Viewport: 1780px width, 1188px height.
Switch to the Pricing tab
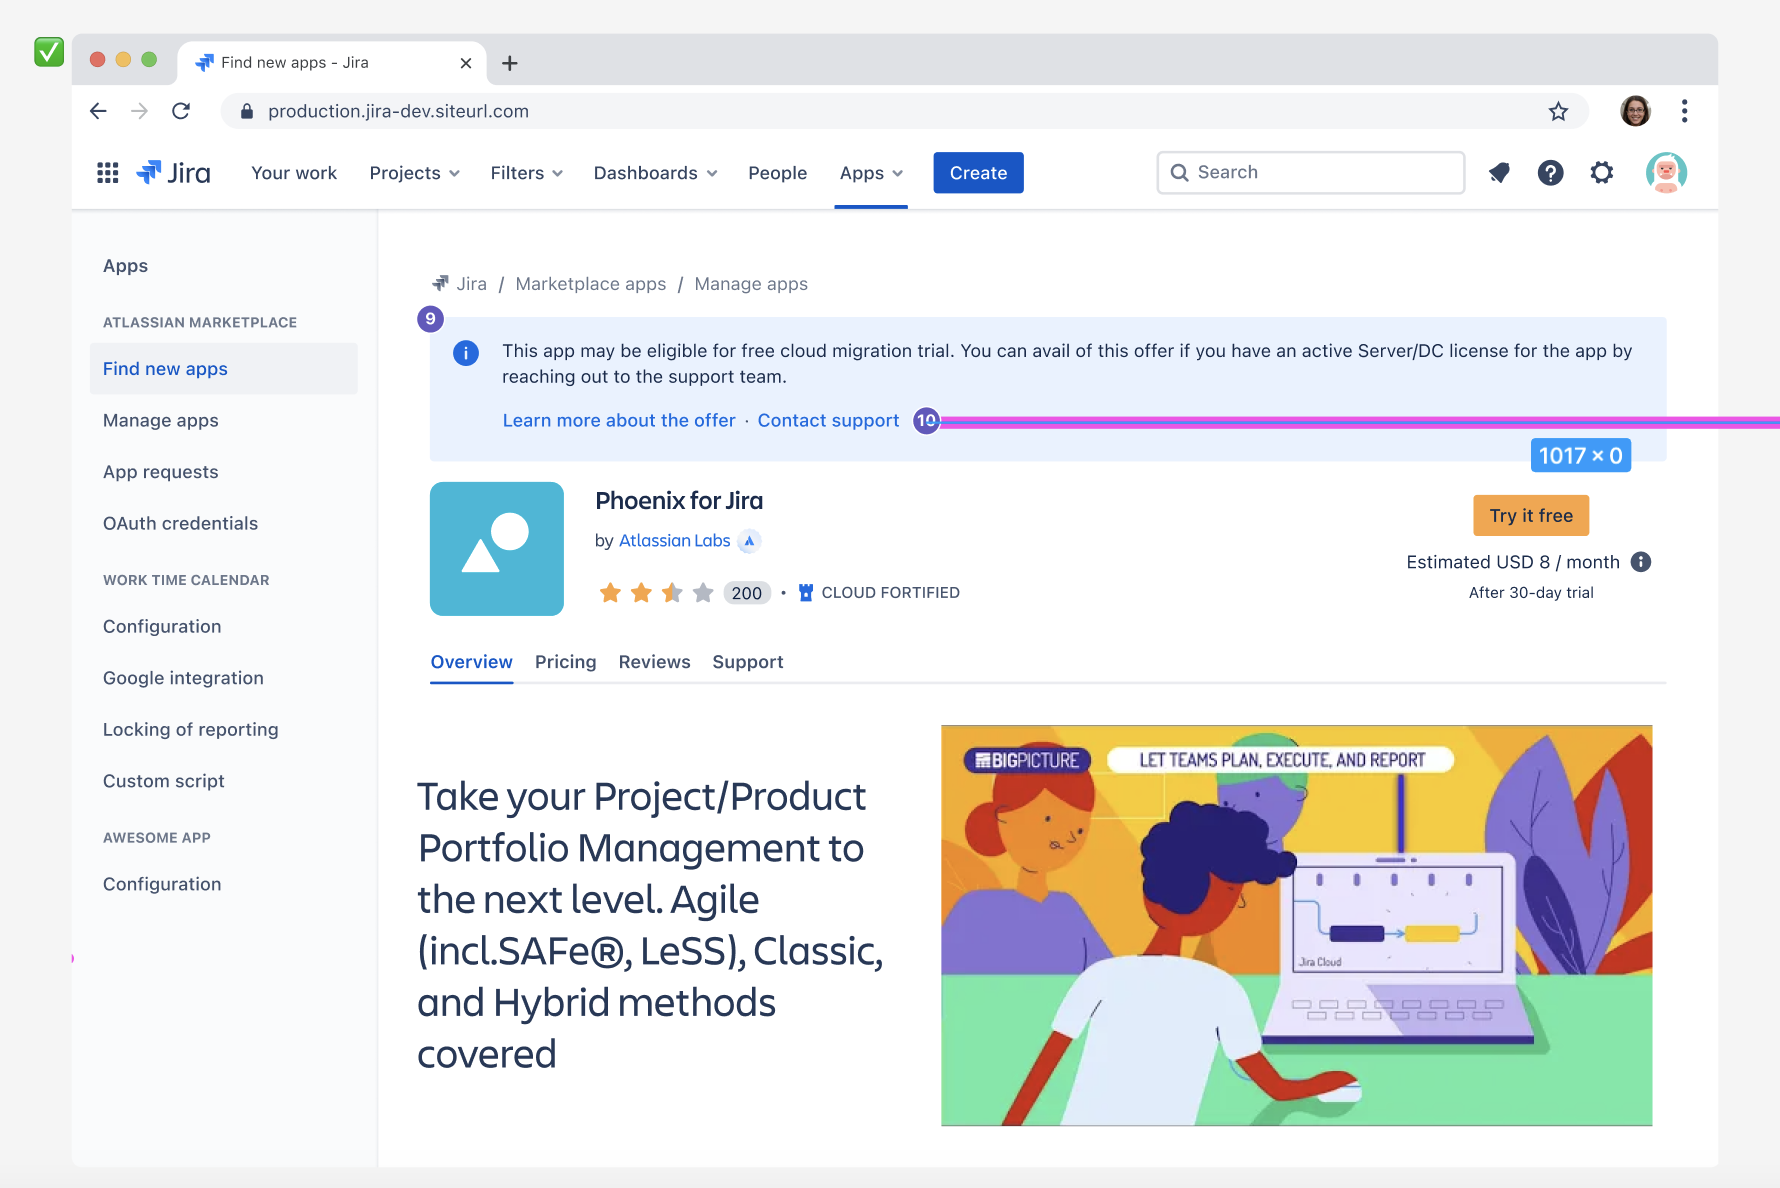point(565,662)
